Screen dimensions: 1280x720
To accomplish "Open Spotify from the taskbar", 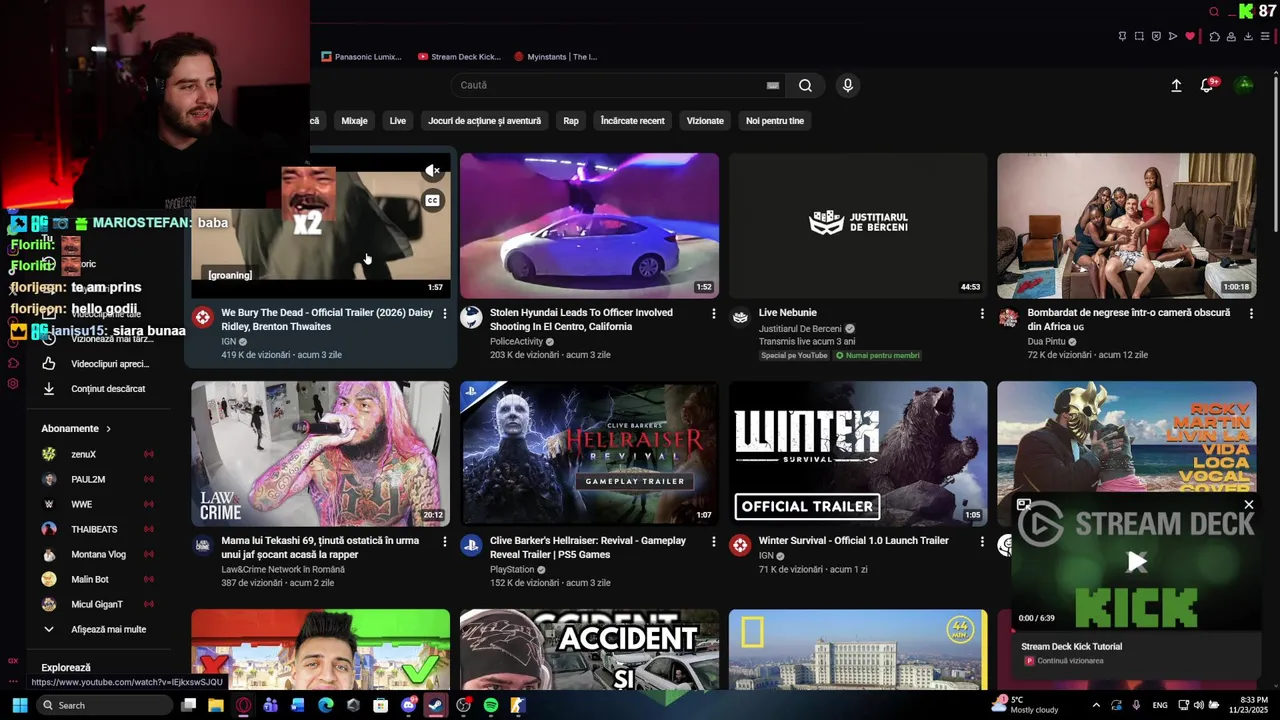I will coord(490,705).
